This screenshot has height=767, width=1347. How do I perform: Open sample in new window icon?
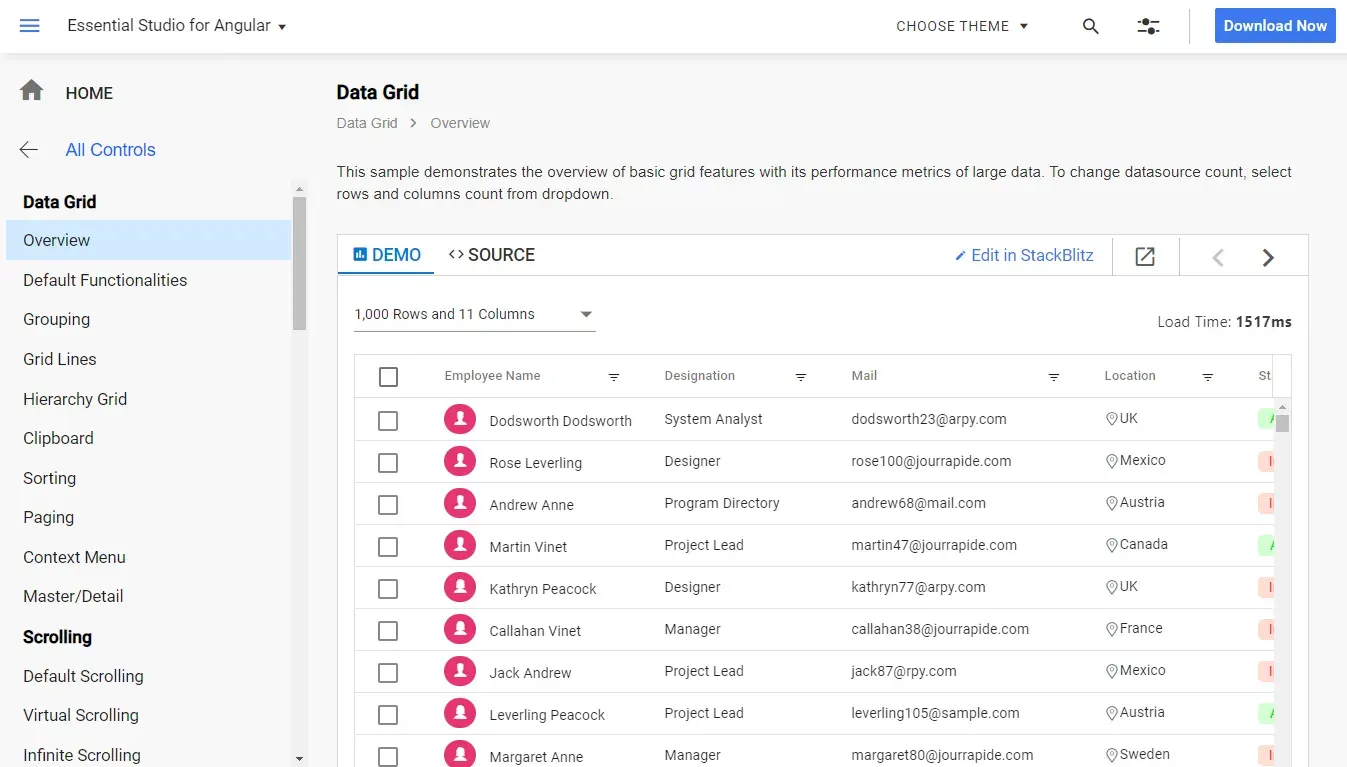[x=1145, y=257]
